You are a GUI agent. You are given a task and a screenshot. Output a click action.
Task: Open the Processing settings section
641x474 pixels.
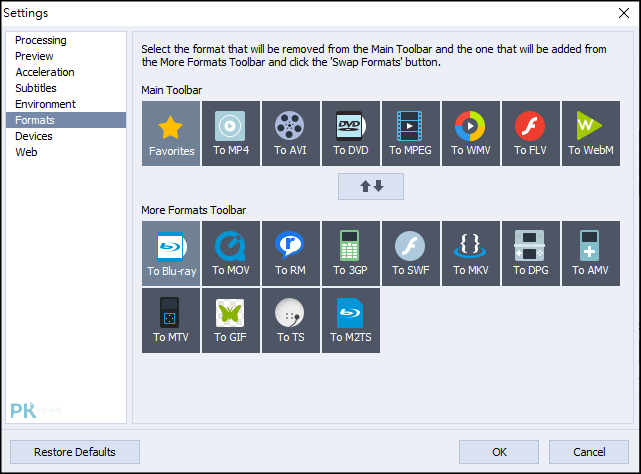66,40
